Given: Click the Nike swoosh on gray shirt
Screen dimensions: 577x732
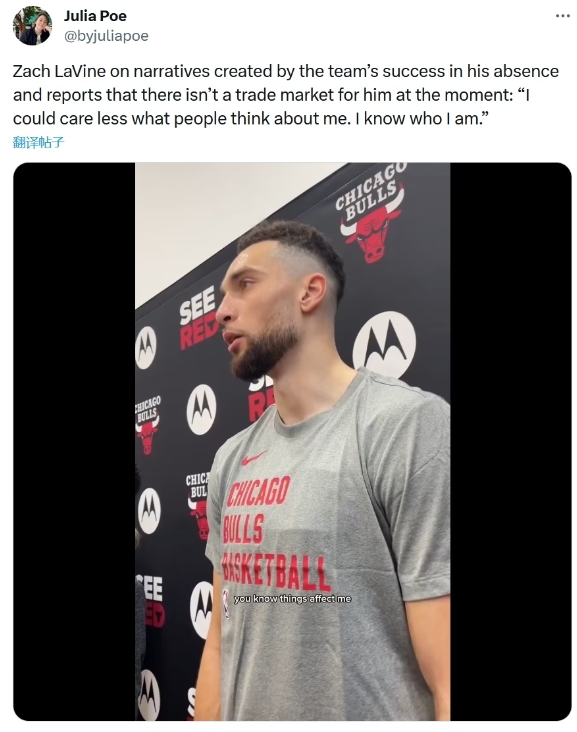Looking at the screenshot, I should pyautogui.click(x=254, y=458).
